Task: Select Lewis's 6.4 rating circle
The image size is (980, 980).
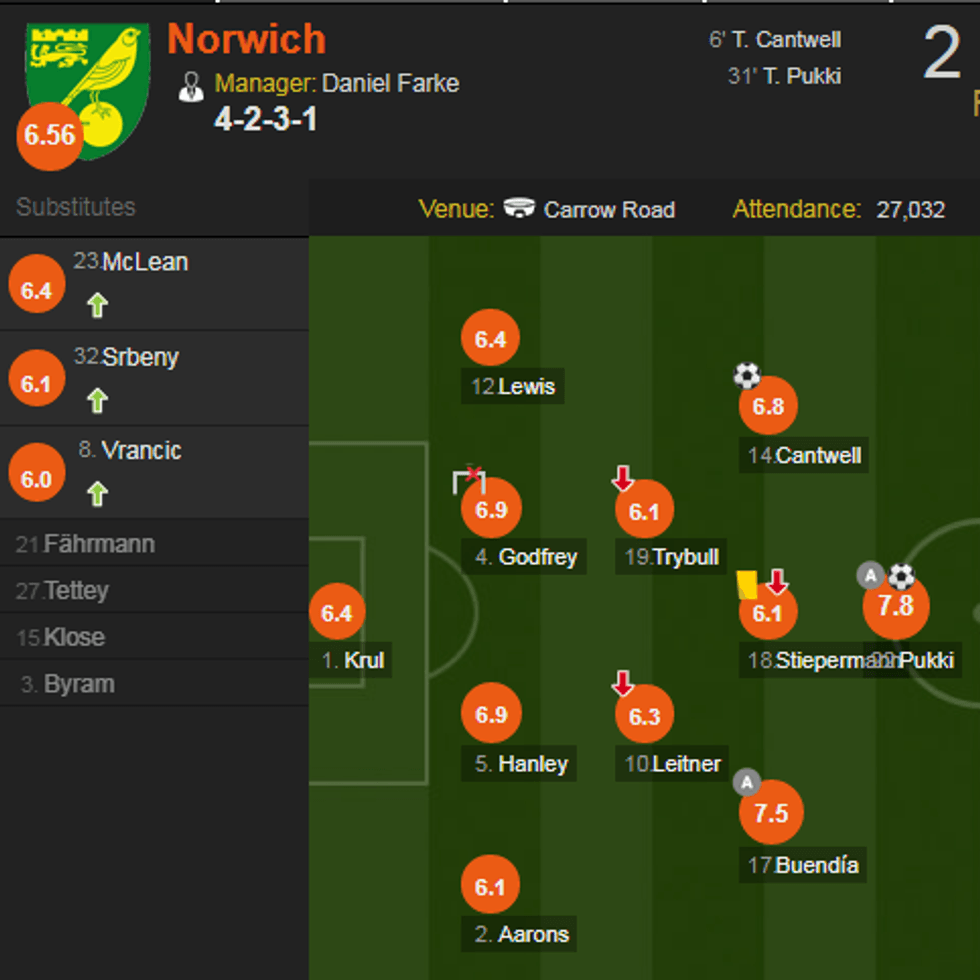Action: click(x=490, y=340)
